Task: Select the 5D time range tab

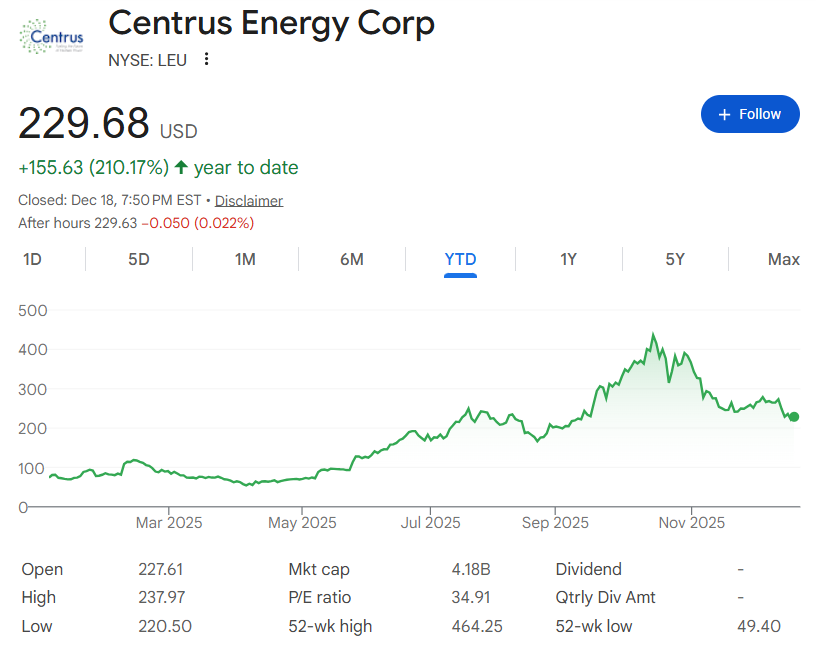Action: point(139,260)
